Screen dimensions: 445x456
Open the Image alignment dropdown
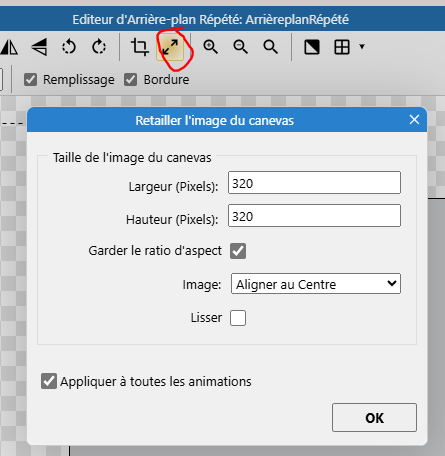coord(316,284)
